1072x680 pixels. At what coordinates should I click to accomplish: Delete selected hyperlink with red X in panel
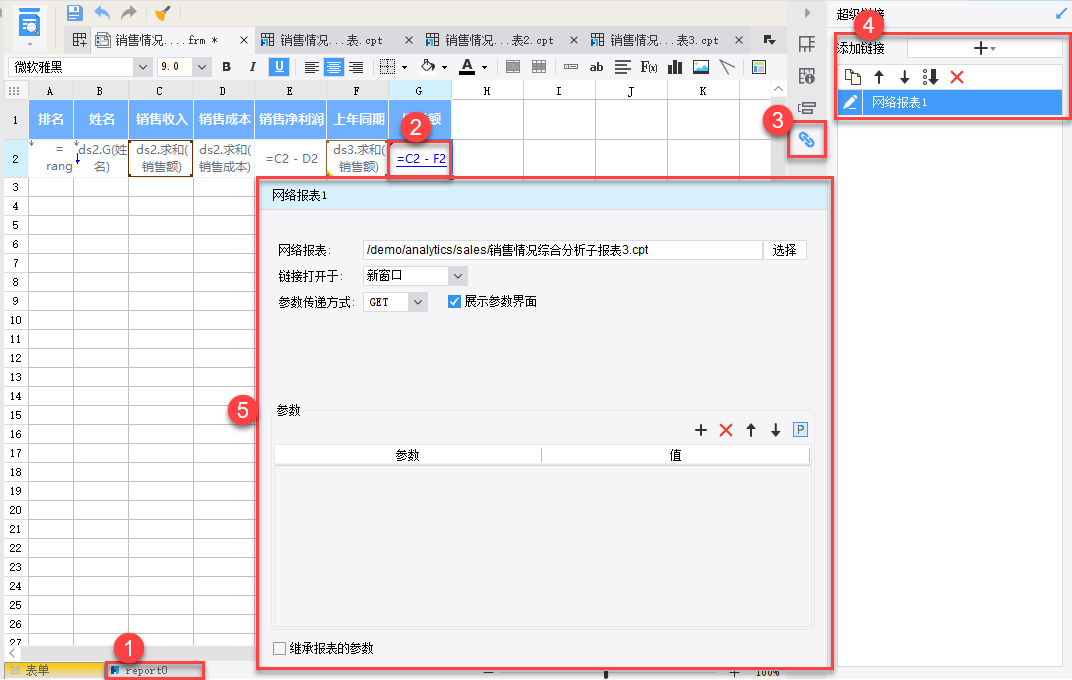pos(956,77)
